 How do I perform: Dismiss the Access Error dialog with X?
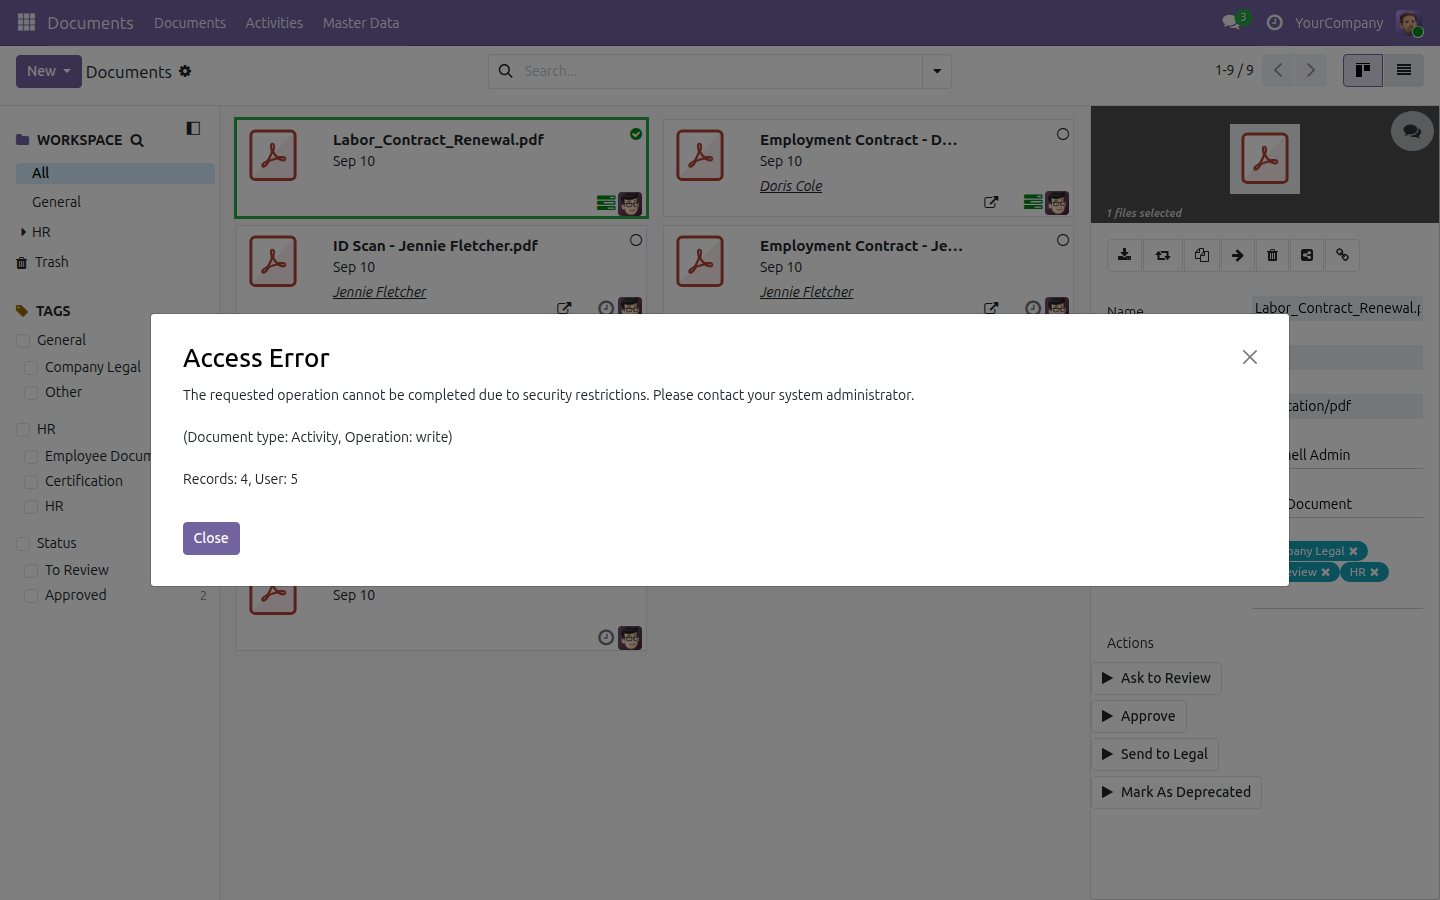(x=1250, y=357)
